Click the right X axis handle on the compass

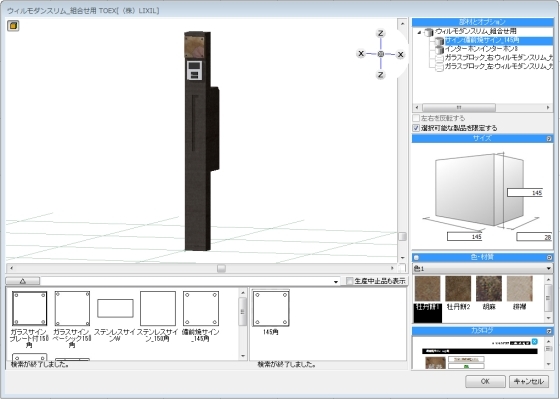point(400,54)
